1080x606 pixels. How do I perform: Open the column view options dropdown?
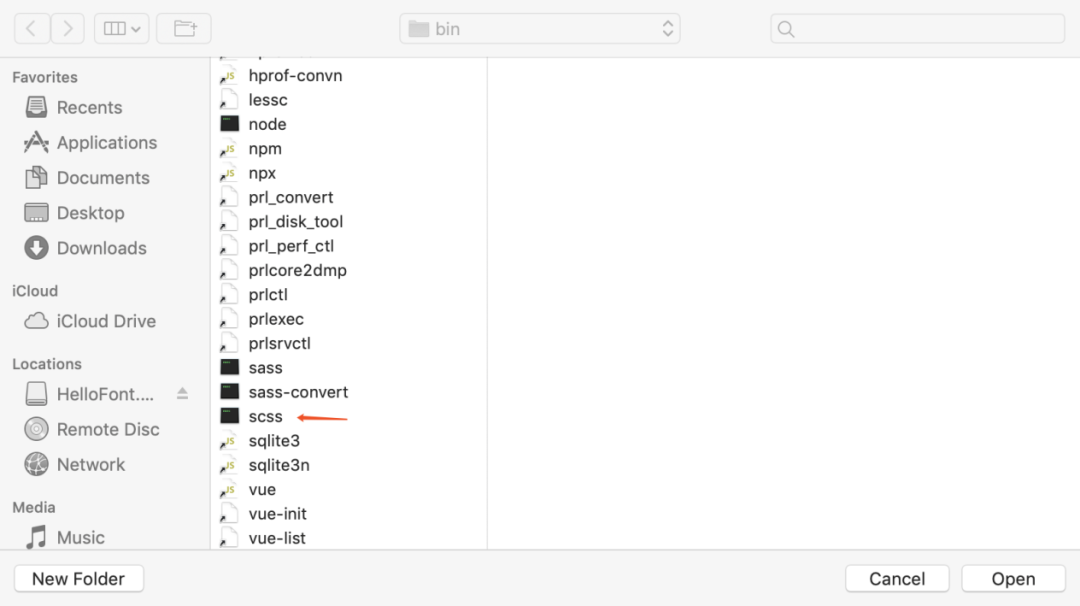[x=122, y=29]
